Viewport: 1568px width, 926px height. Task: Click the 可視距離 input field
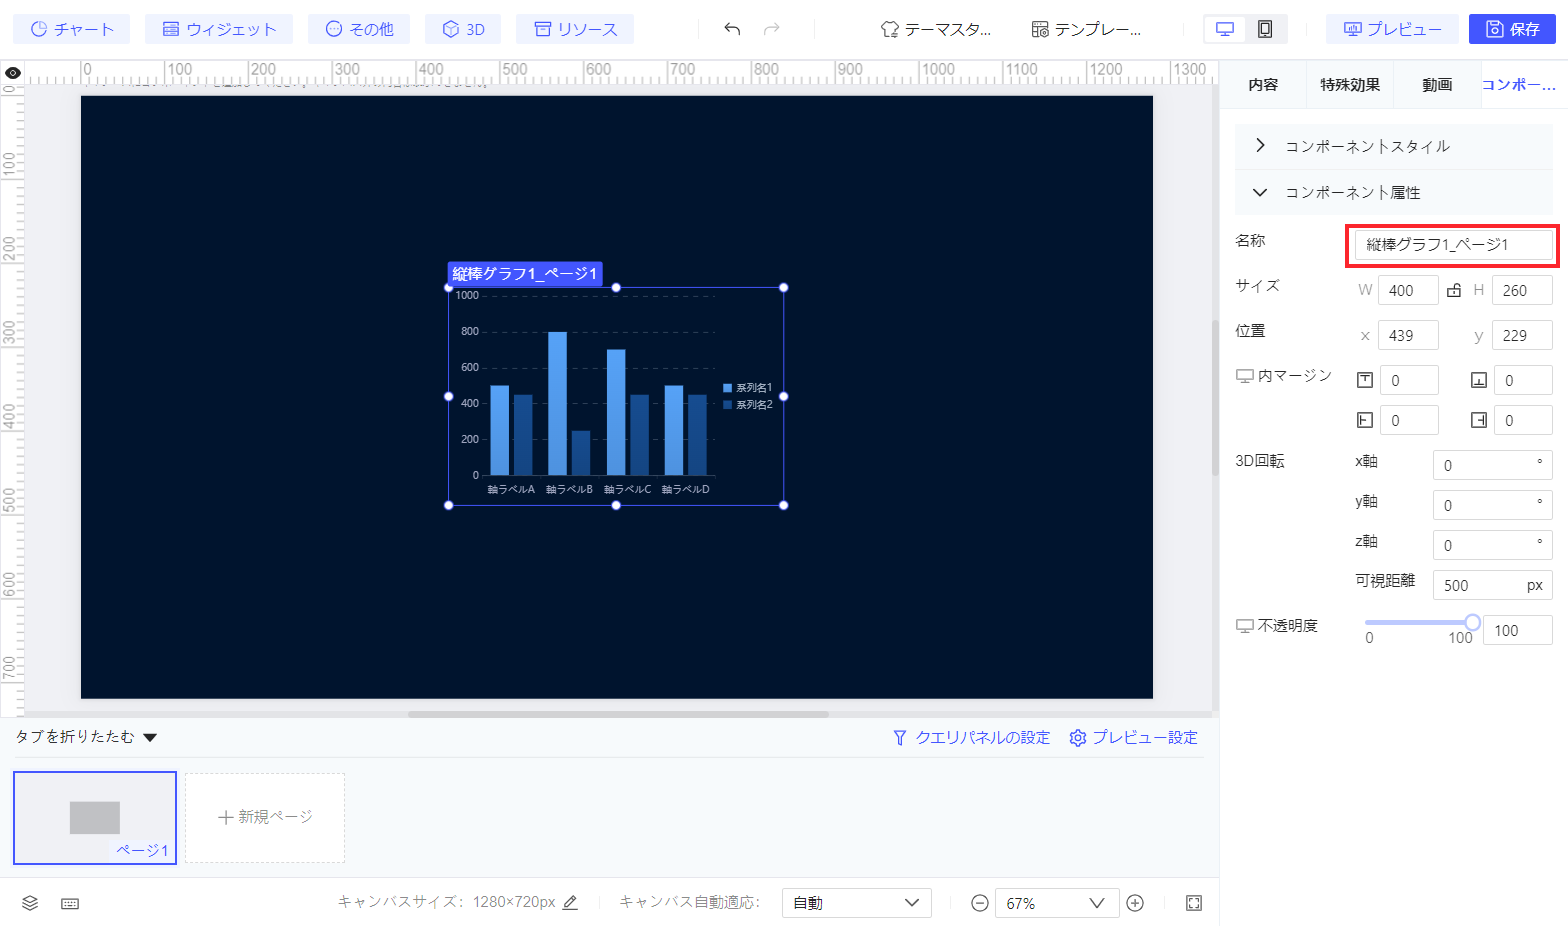pos(1492,585)
